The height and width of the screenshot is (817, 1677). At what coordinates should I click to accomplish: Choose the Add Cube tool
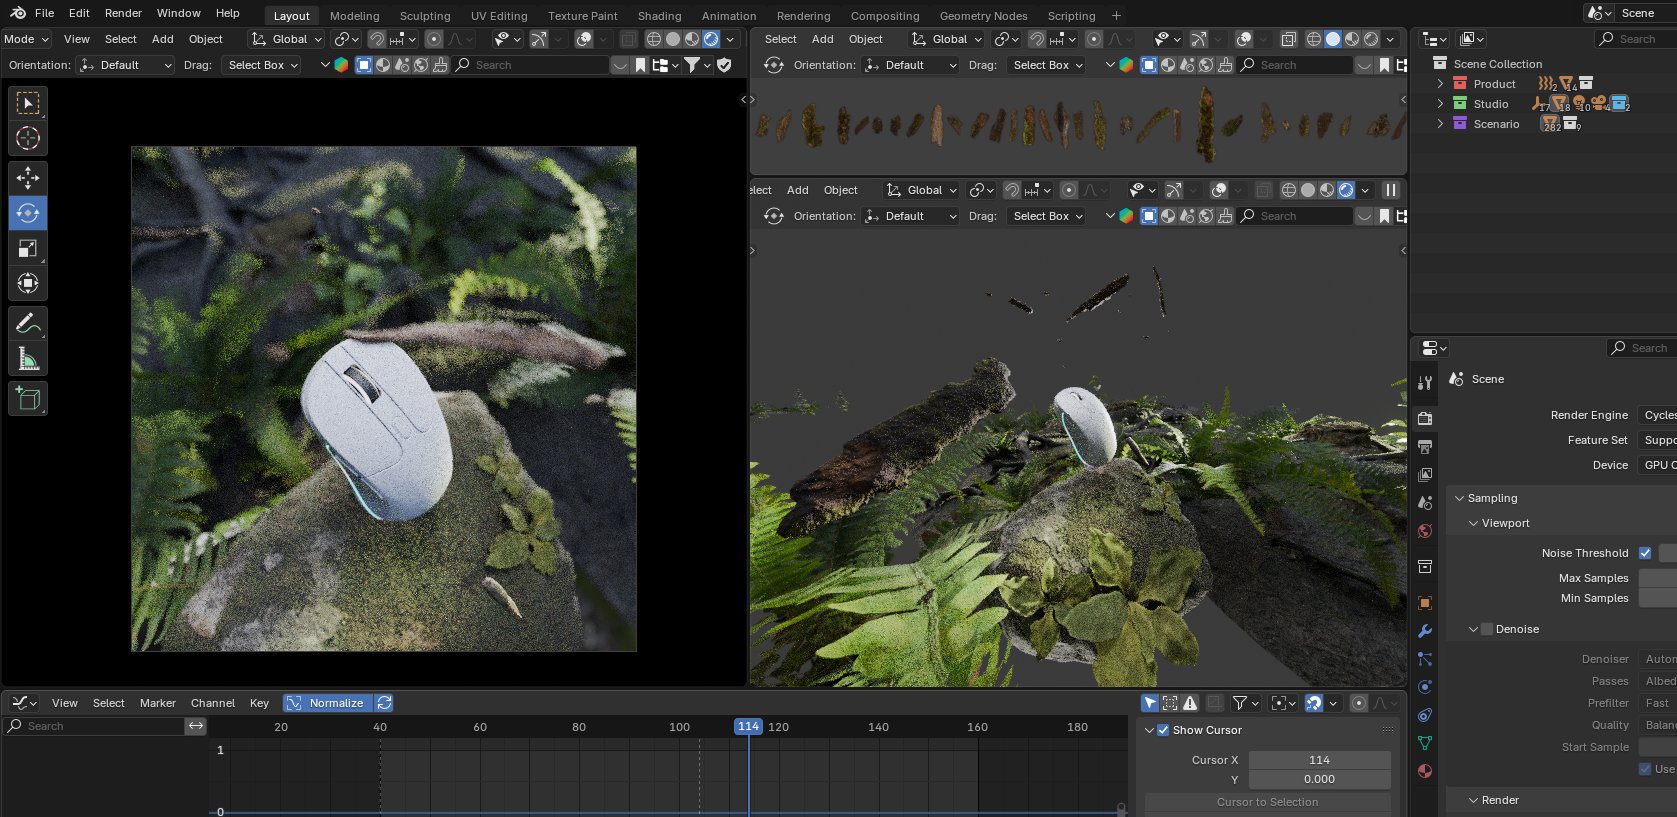point(28,399)
